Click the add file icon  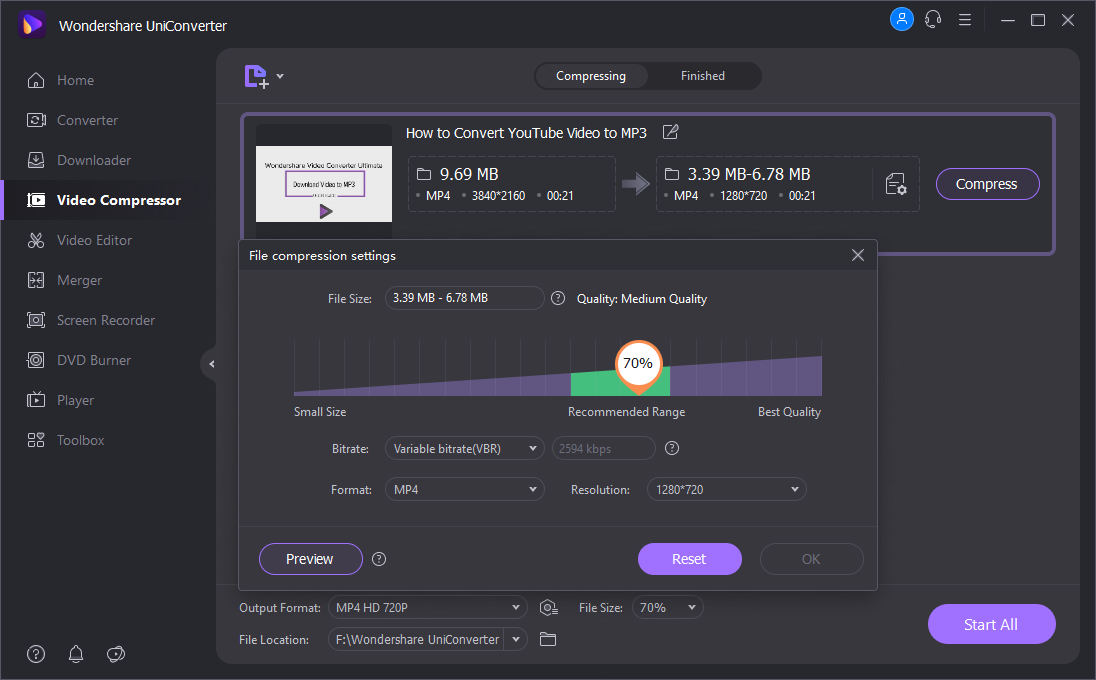click(257, 76)
